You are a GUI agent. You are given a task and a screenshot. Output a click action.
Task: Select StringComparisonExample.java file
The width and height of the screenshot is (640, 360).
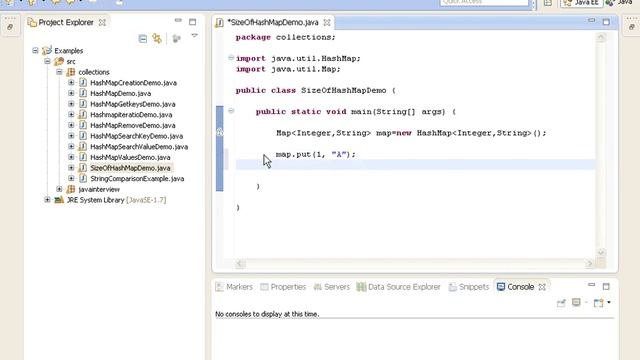pyautogui.click(x=137, y=178)
